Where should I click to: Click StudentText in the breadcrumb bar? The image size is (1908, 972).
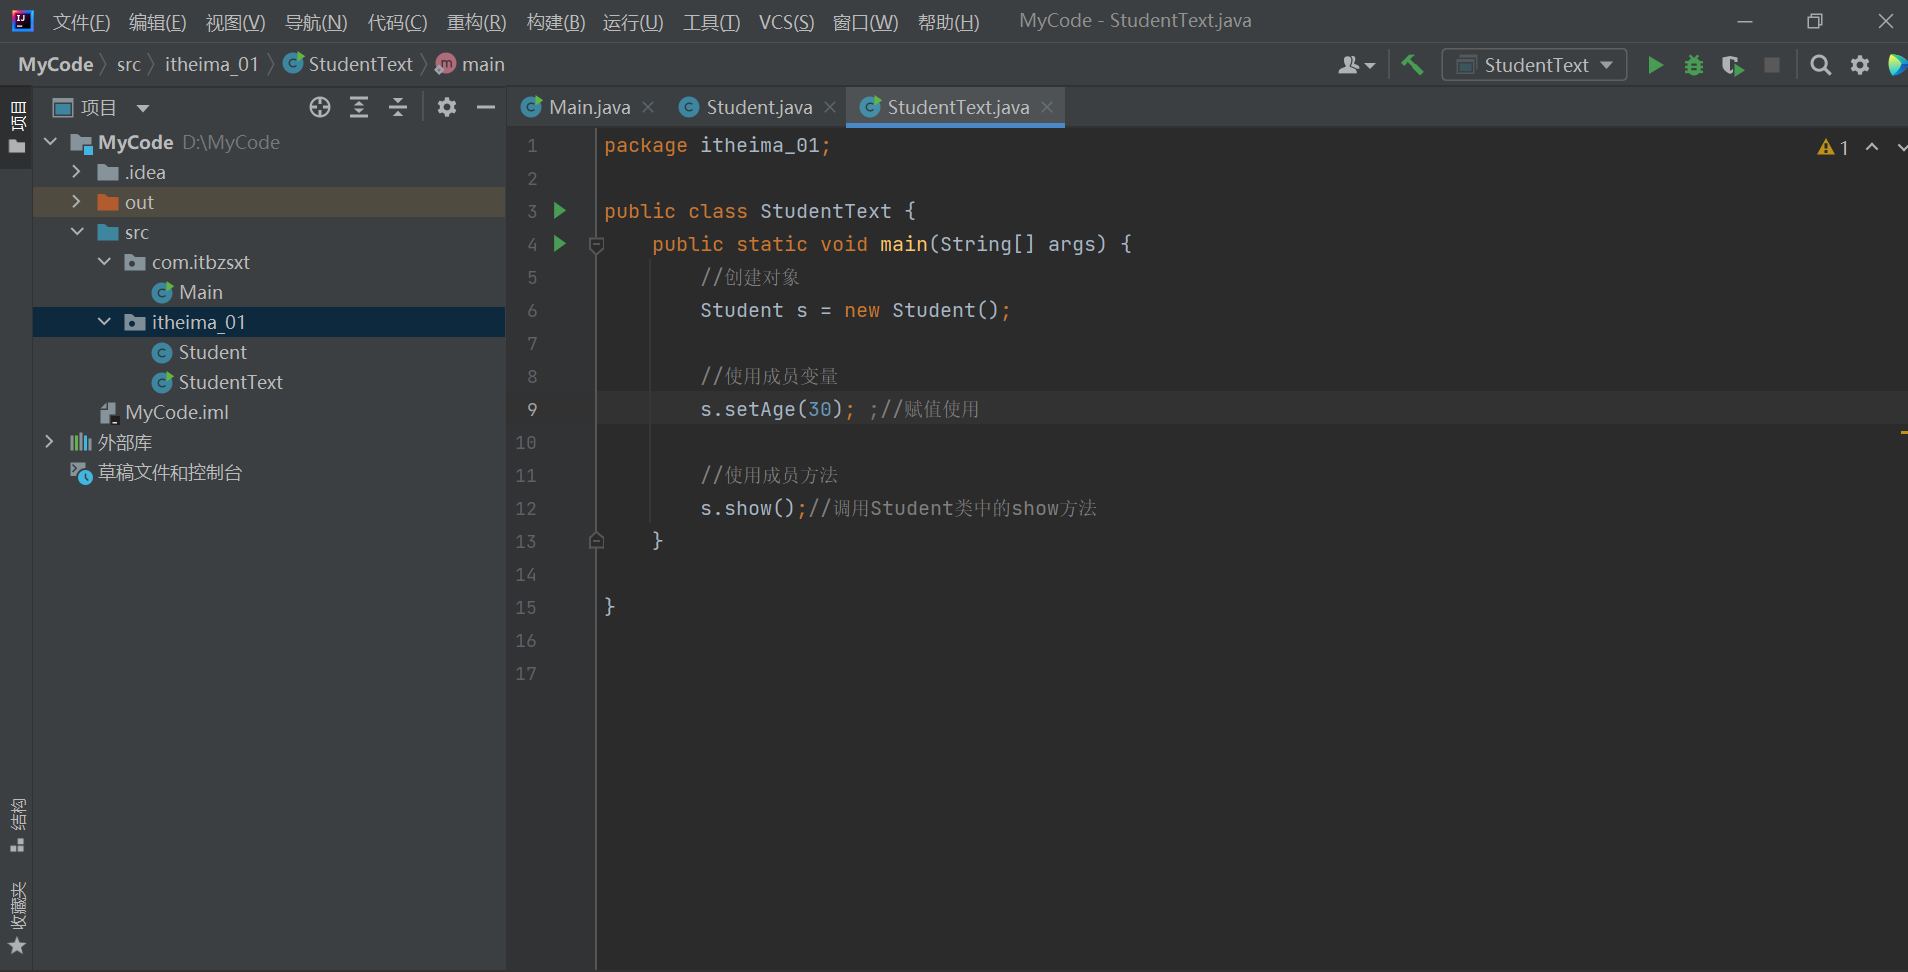pyautogui.click(x=348, y=64)
